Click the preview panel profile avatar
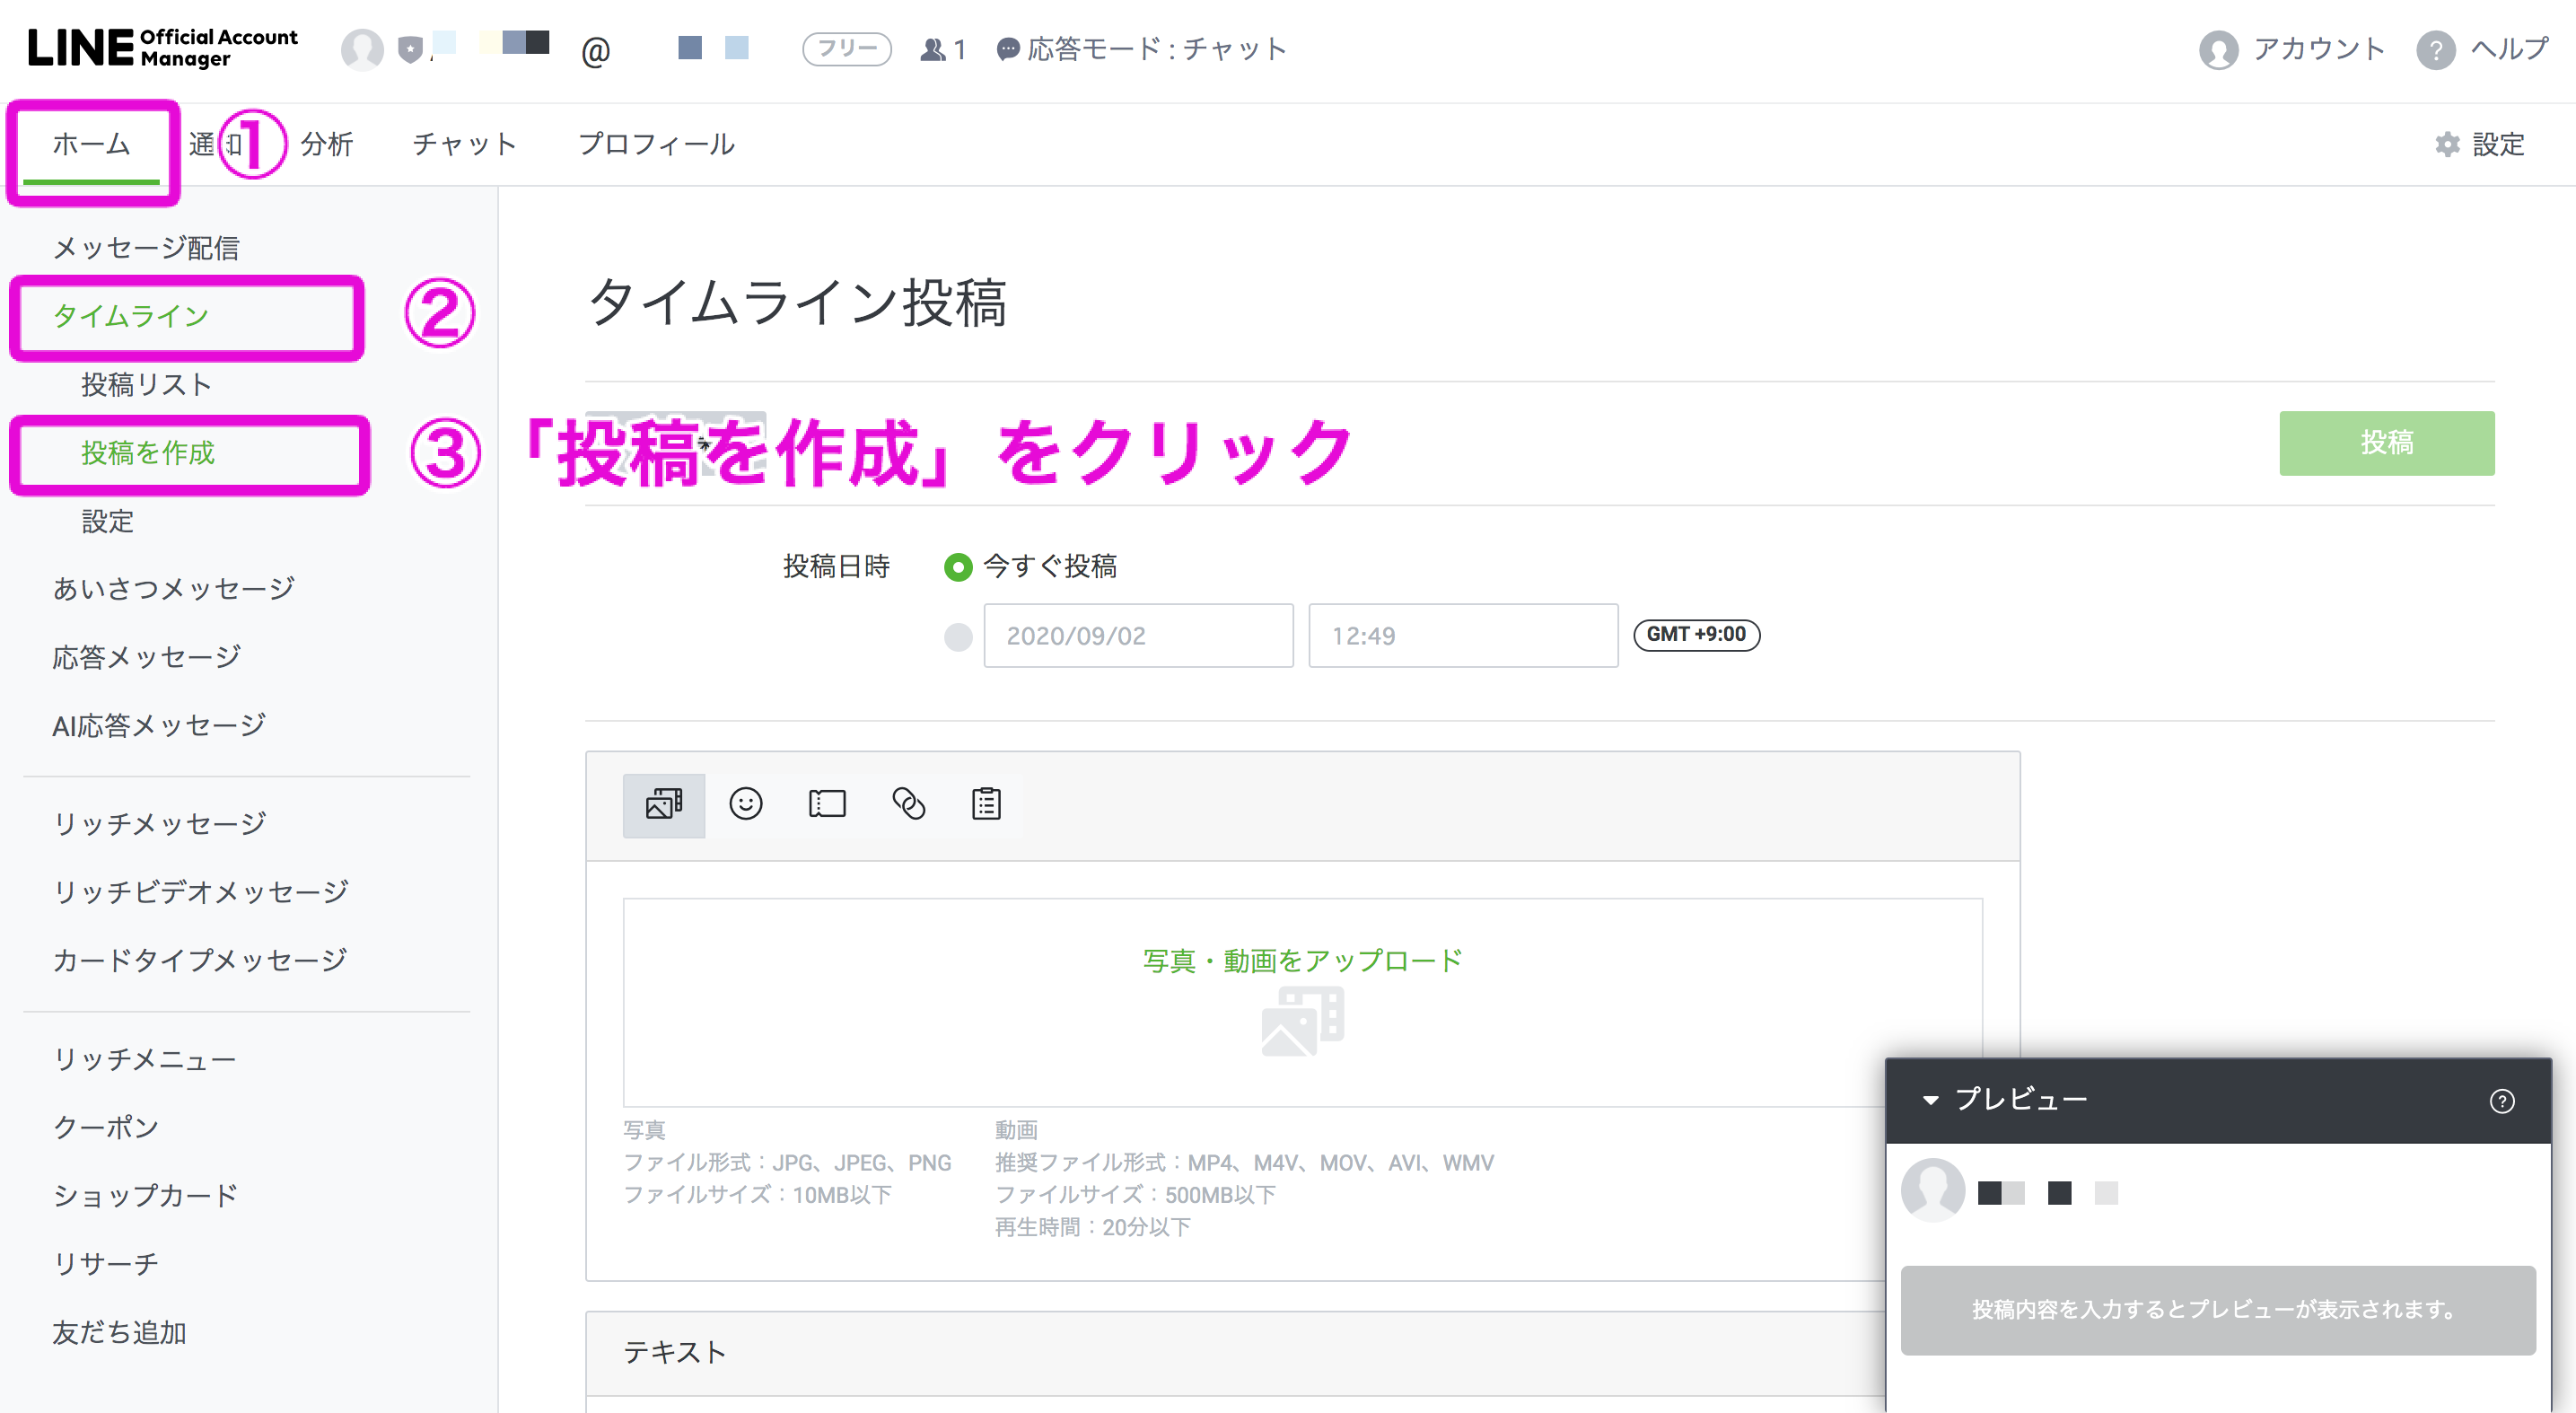2576x1413 pixels. pyautogui.click(x=1933, y=1190)
